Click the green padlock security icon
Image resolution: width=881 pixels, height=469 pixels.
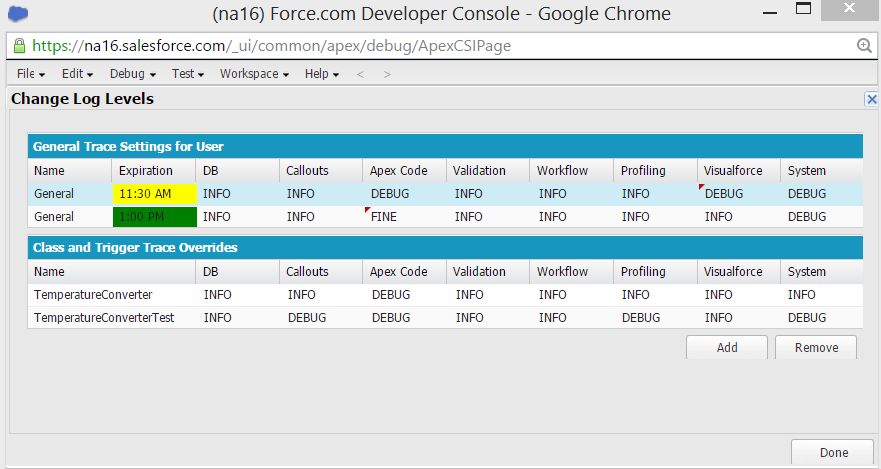pyautogui.click(x=19, y=45)
